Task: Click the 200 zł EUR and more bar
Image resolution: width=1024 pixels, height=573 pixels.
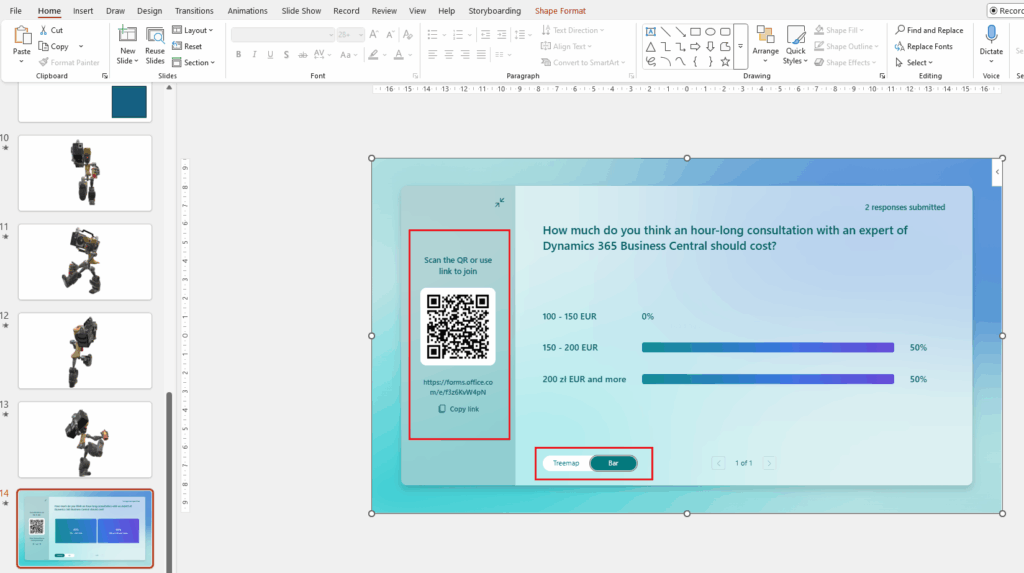Action: point(768,379)
